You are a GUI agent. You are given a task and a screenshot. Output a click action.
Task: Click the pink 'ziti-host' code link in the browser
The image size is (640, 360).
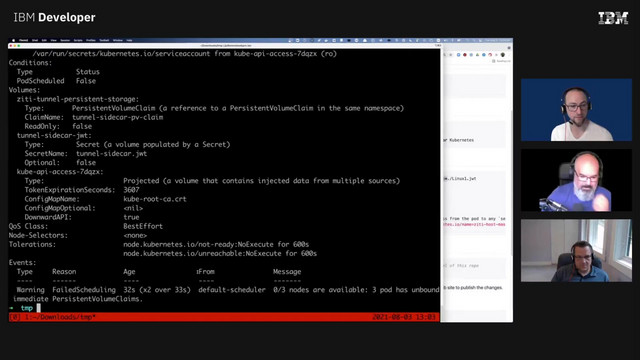pos(474,224)
